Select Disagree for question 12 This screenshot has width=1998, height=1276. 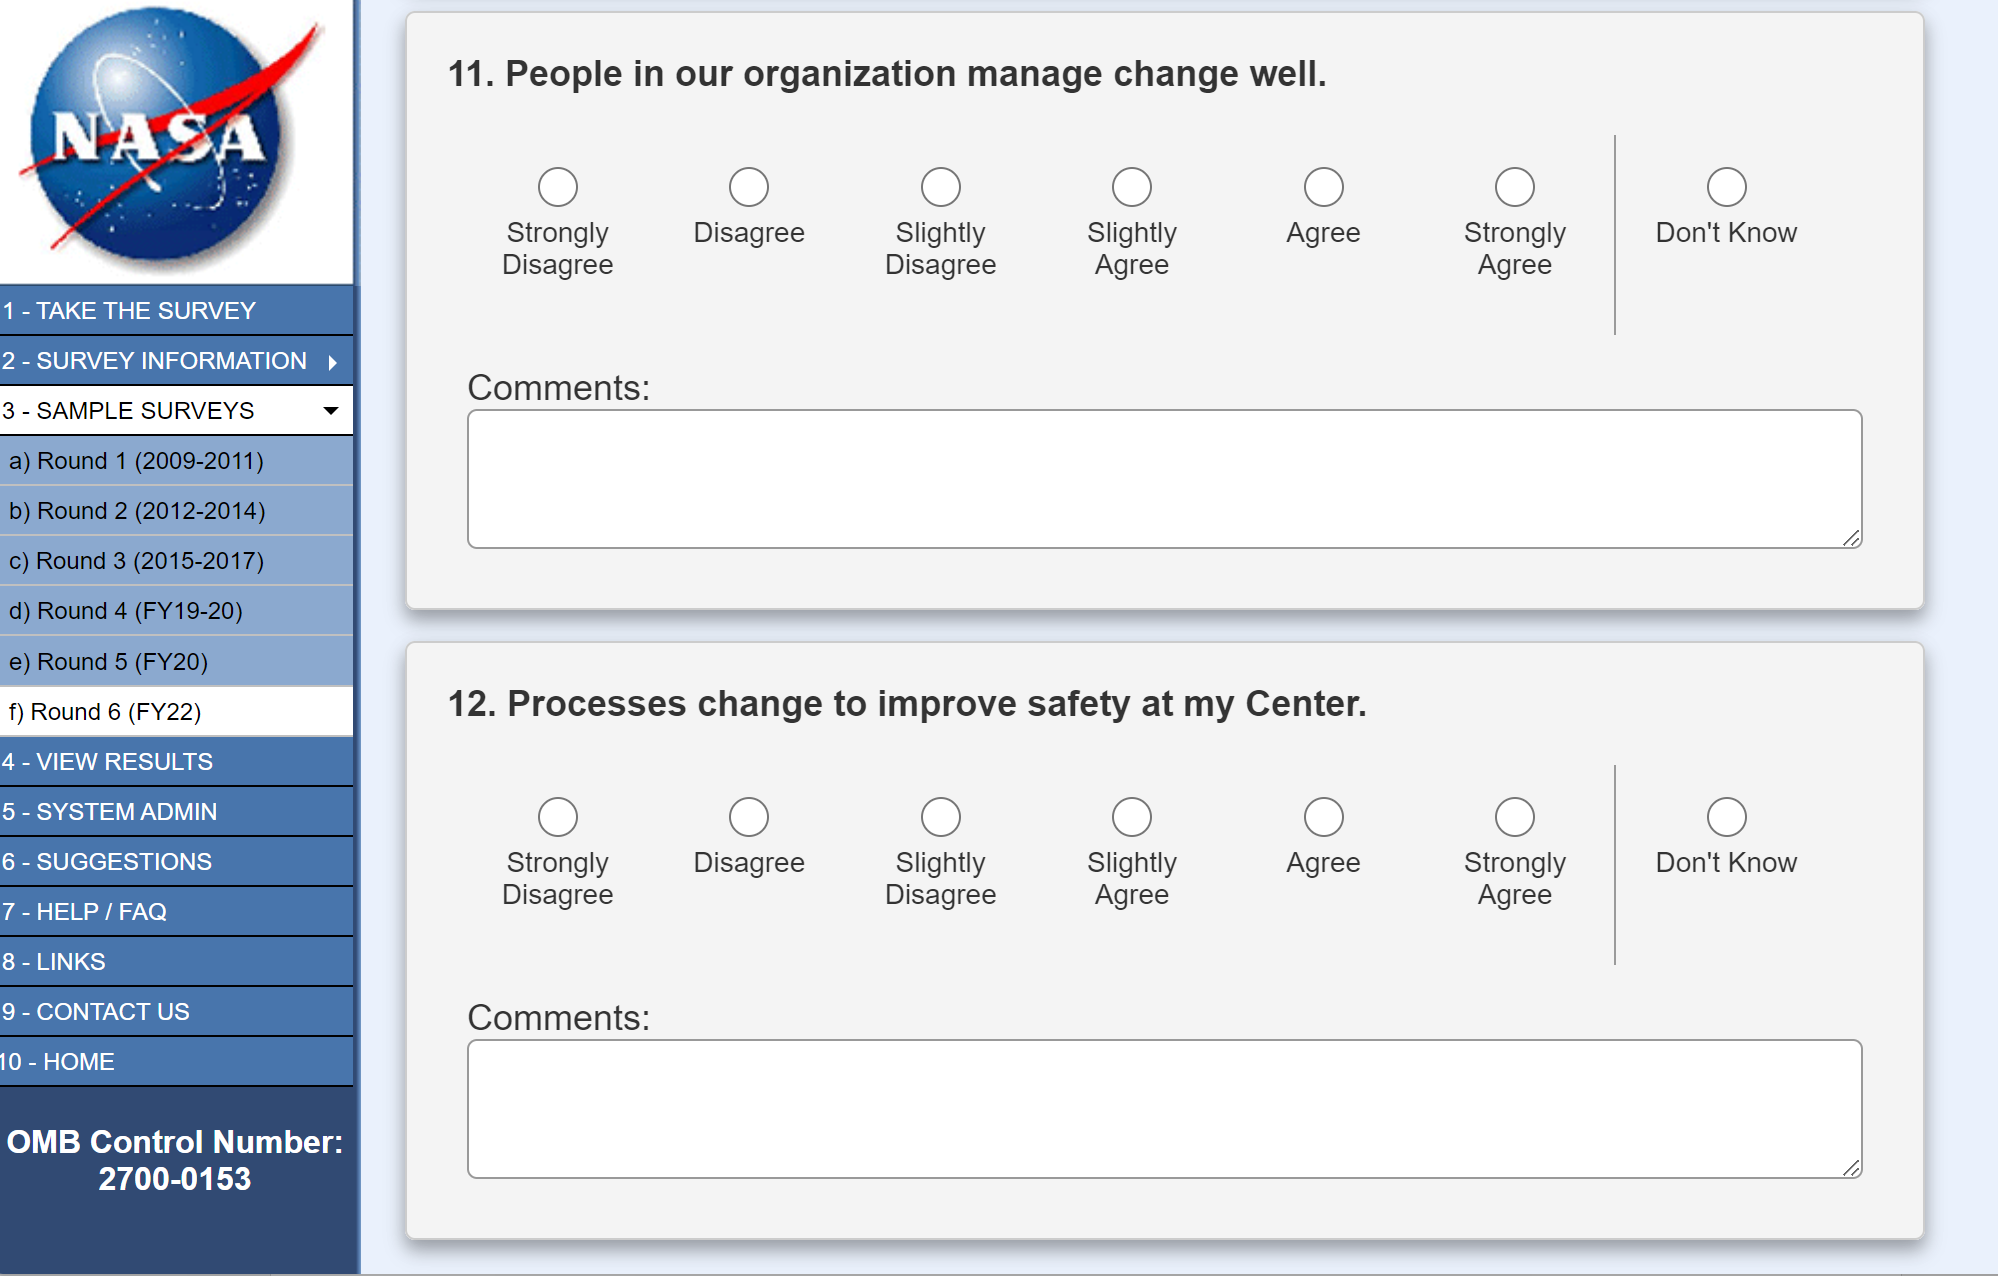coord(748,817)
